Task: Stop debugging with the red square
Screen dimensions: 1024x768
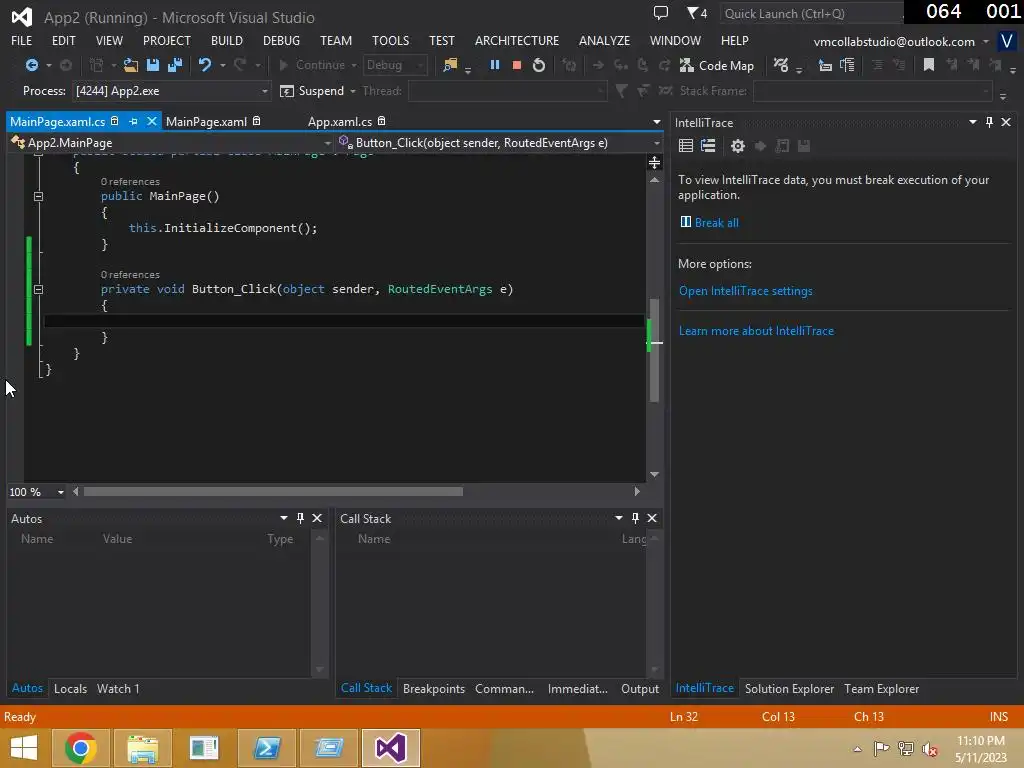Action: pyautogui.click(x=517, y=65)
